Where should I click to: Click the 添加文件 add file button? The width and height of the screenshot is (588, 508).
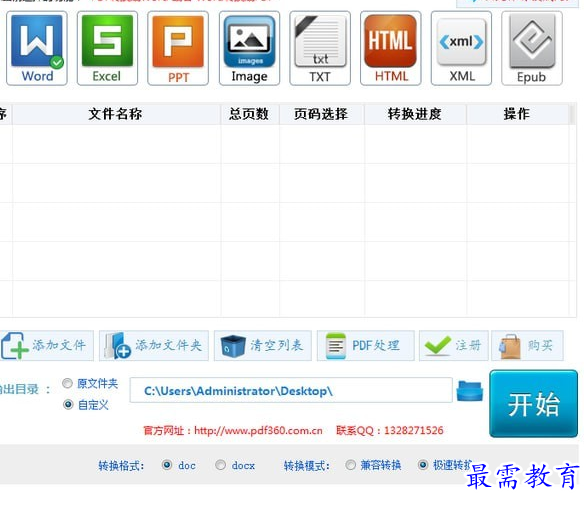[x=46, y=346]
